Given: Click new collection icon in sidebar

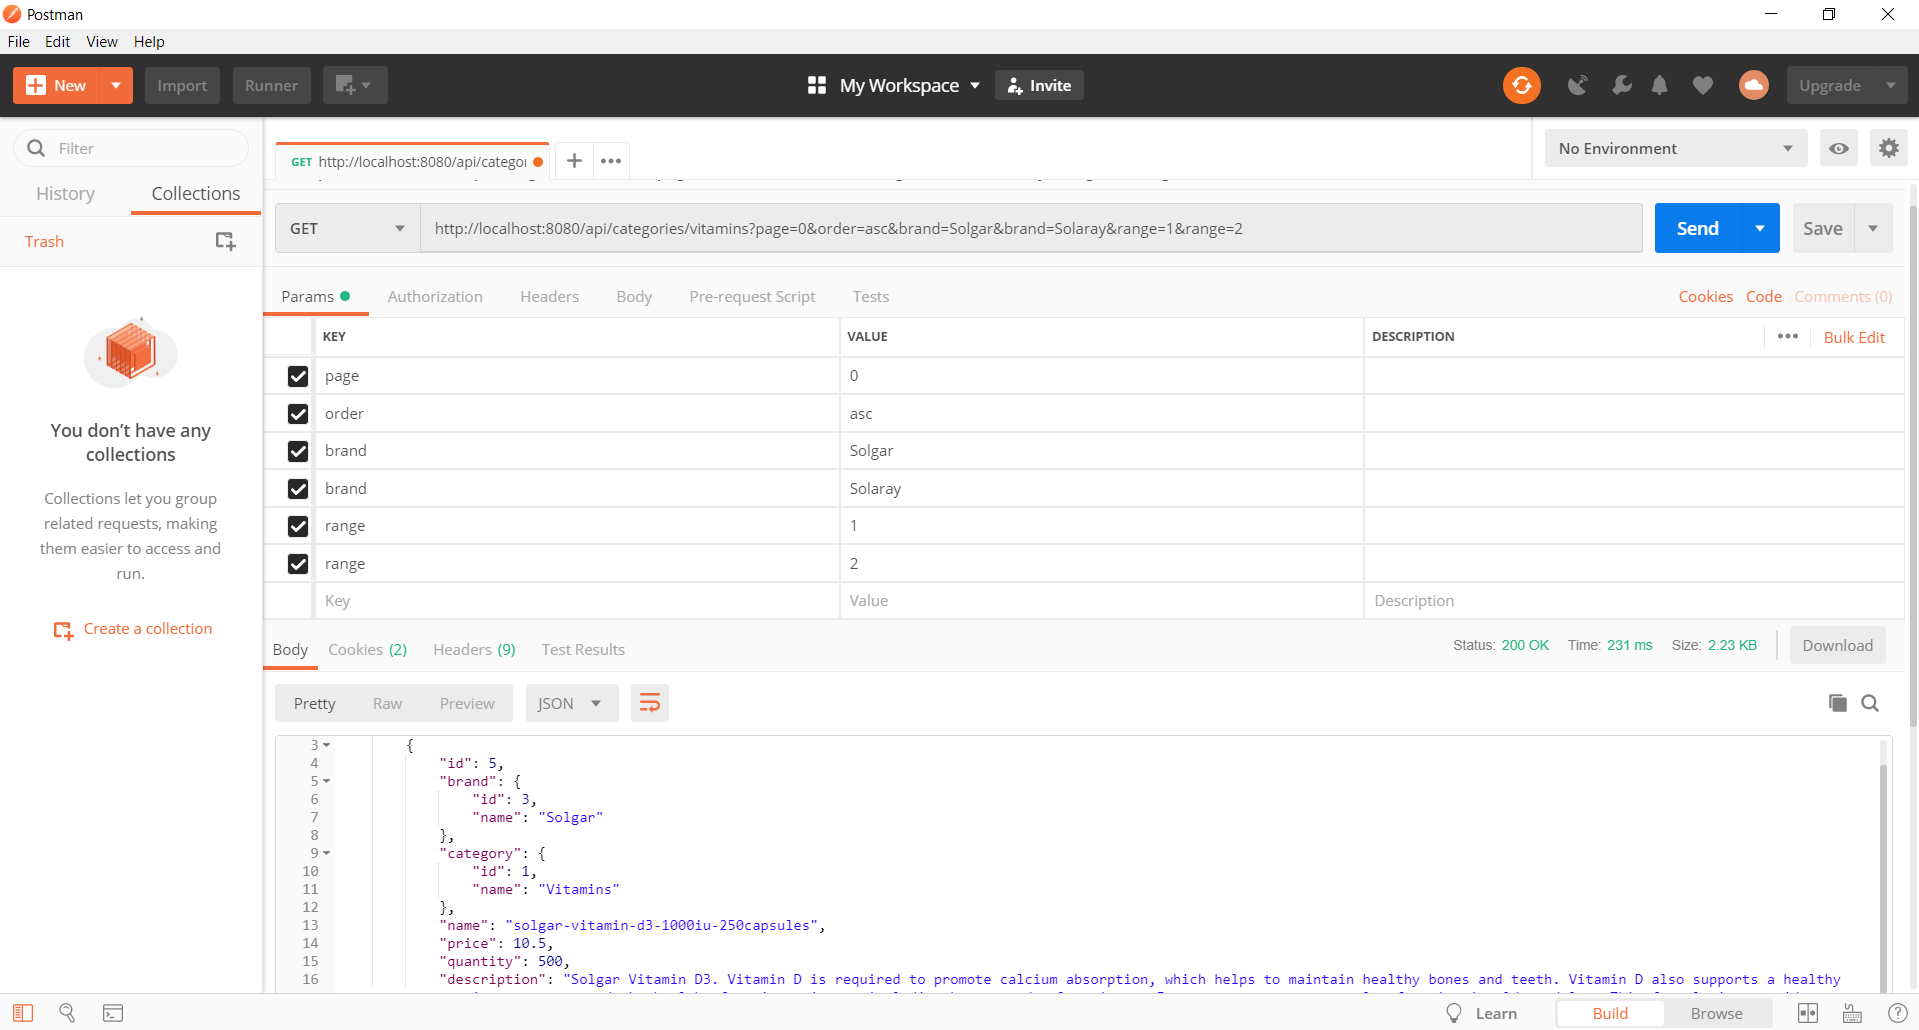Looking at the screenshot, I should (225, 241).
